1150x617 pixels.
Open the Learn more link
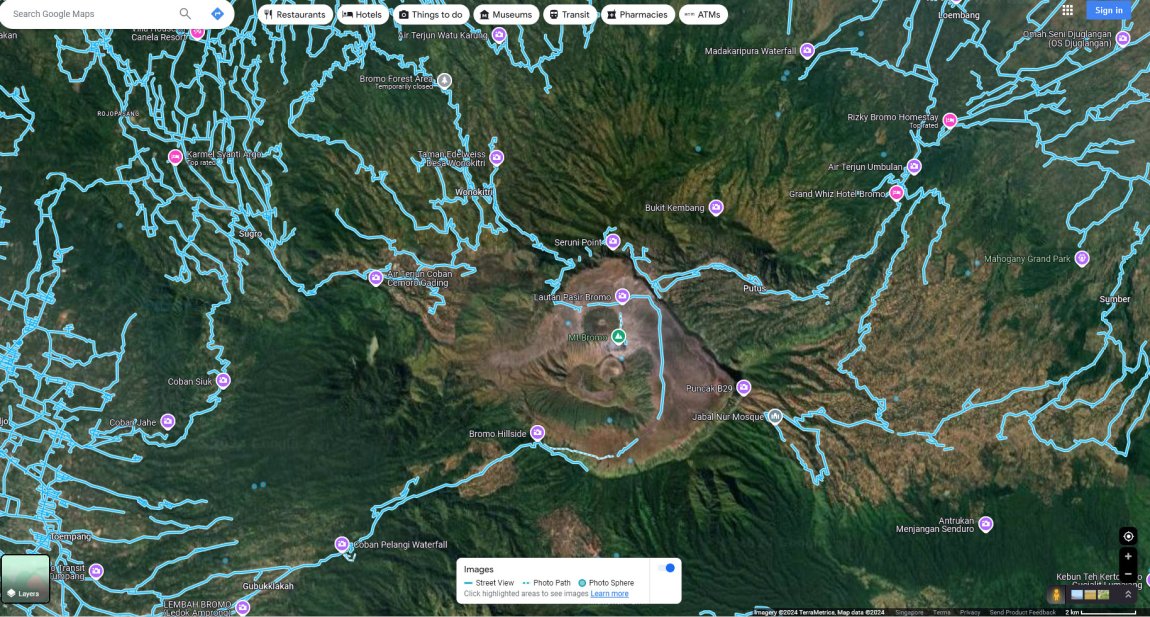[x=609, y=594]
